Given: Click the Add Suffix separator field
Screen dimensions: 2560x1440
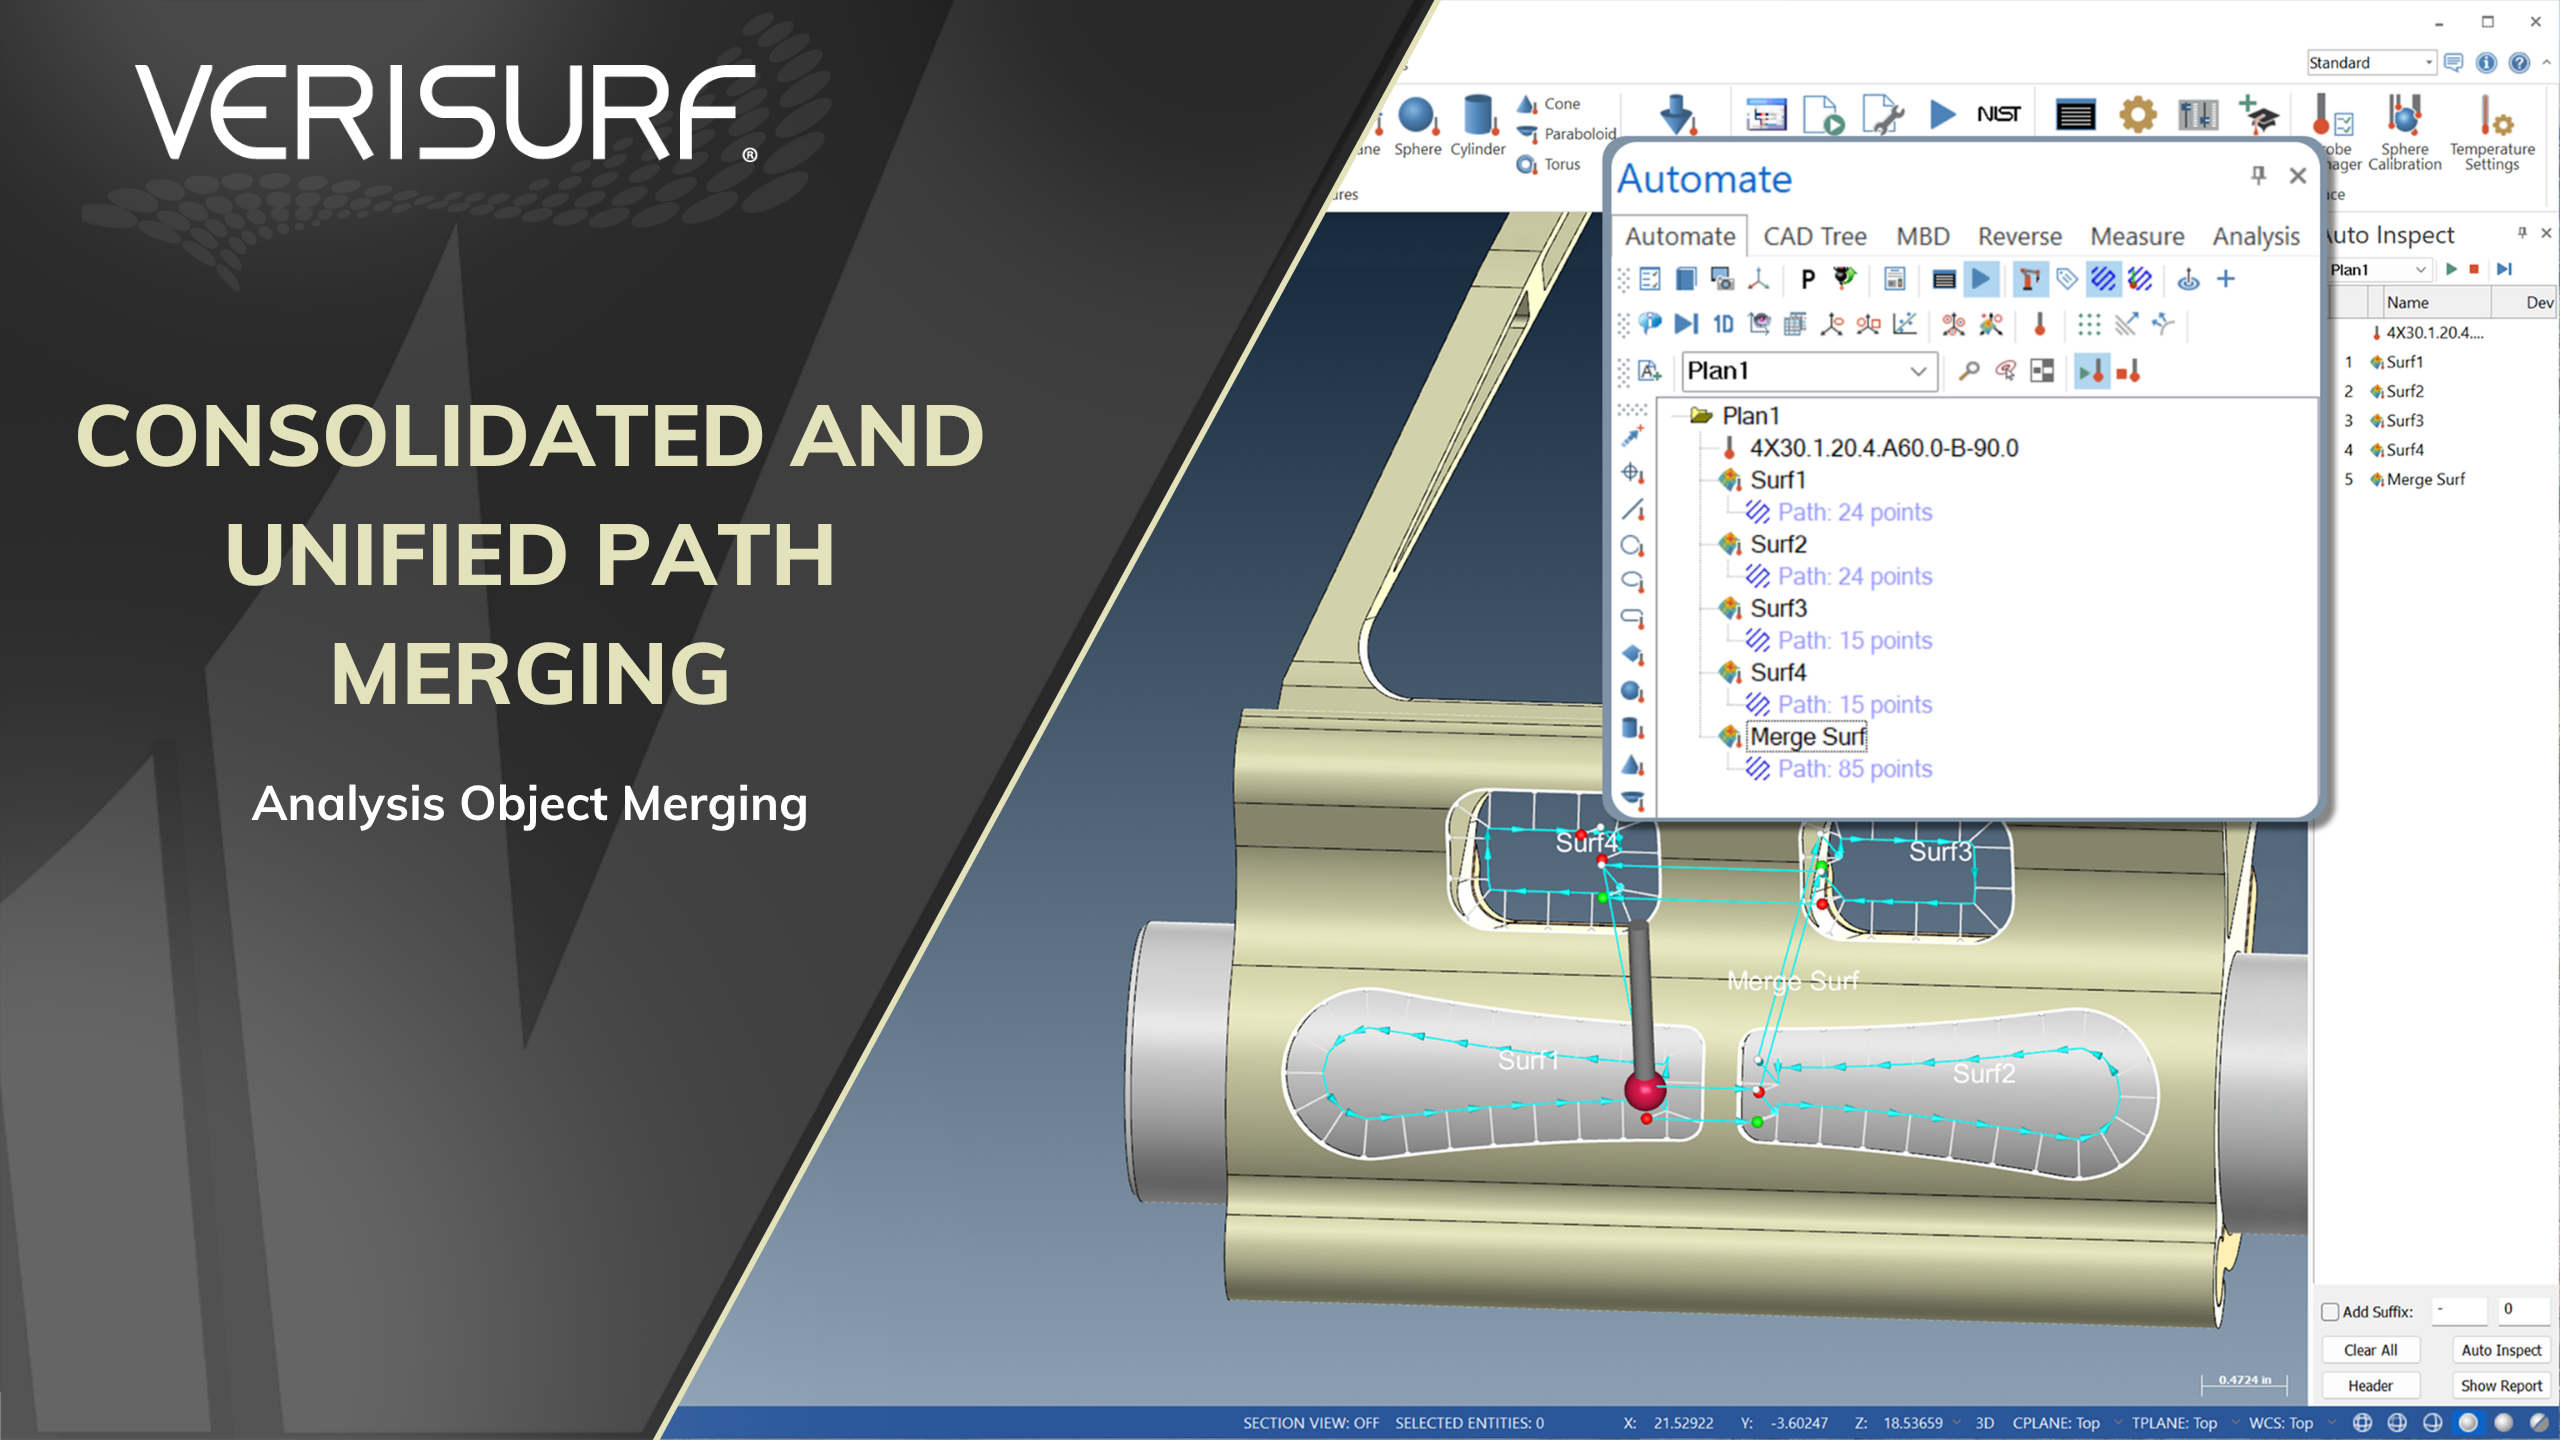Looking at the screenshot, I should [x=2459, y=1310].
